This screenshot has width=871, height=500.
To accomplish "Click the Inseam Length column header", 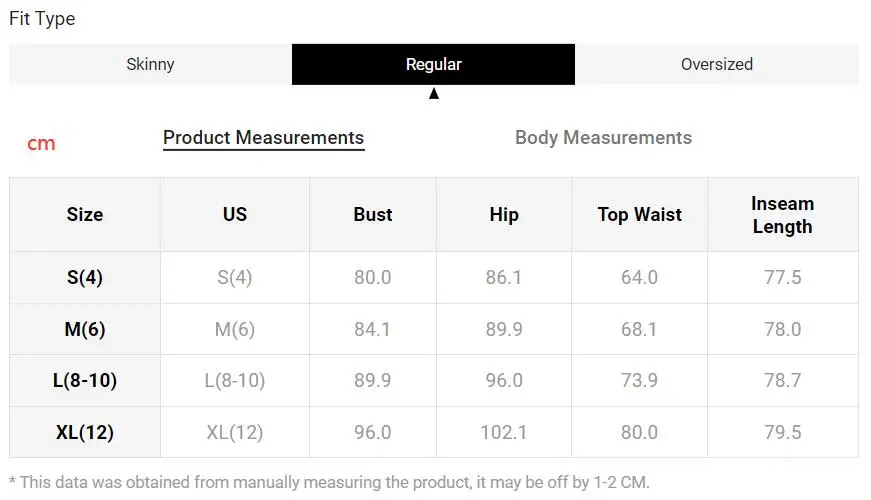I will tap(783, 214).
